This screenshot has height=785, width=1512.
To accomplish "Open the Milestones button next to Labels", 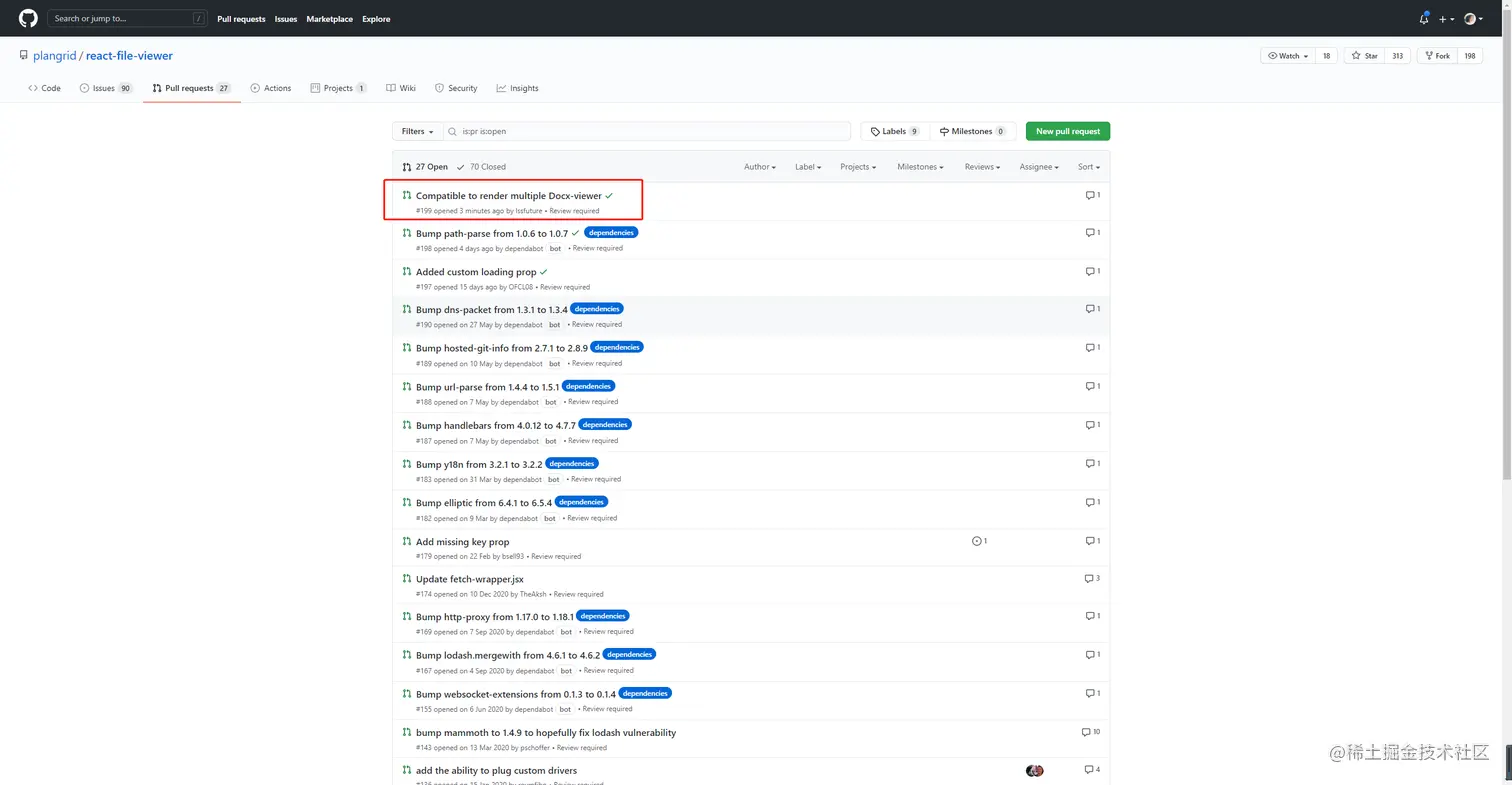I will click(973, 131).
